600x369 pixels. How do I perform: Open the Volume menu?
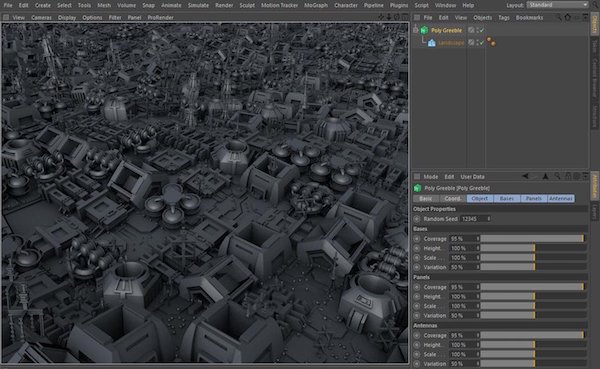pyautogui.click(x=127, y=5)
